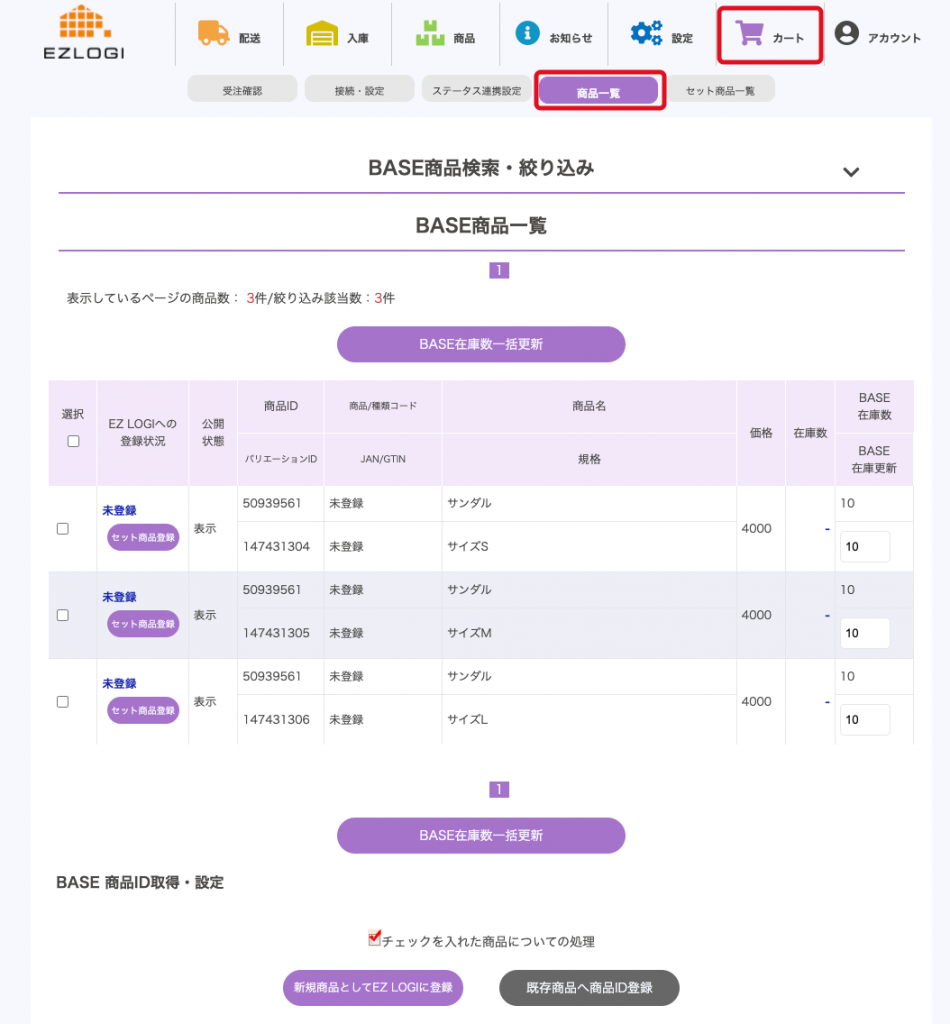Switch to the セット商品一覧 tab
Screen dimensions: 950x1024
coord(720,90)
